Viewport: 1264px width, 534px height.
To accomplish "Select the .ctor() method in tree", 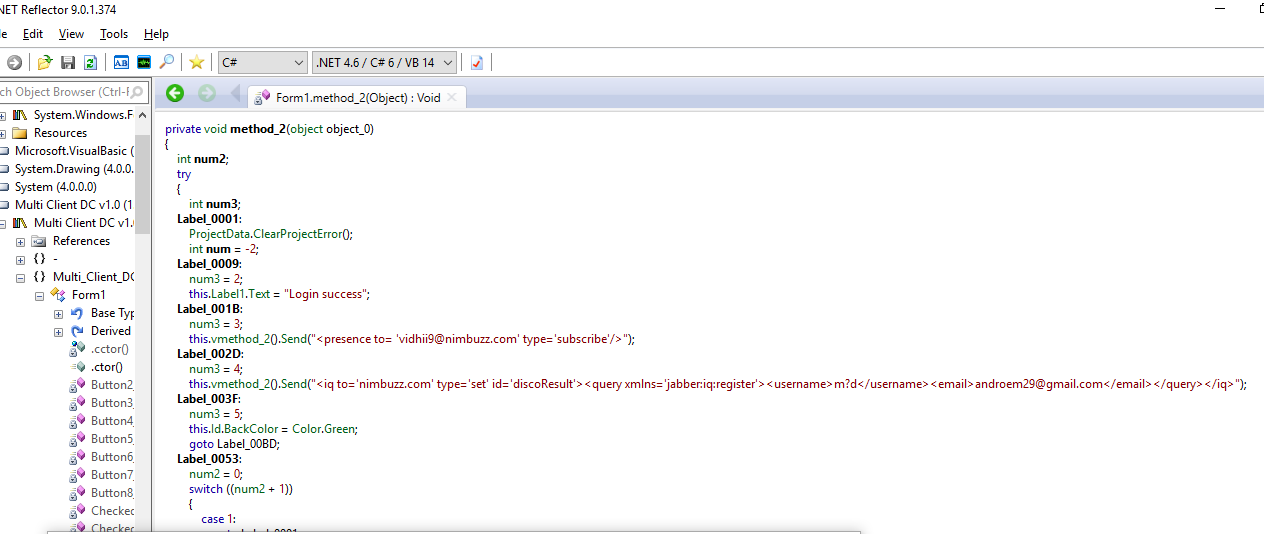I will point(106,367).
